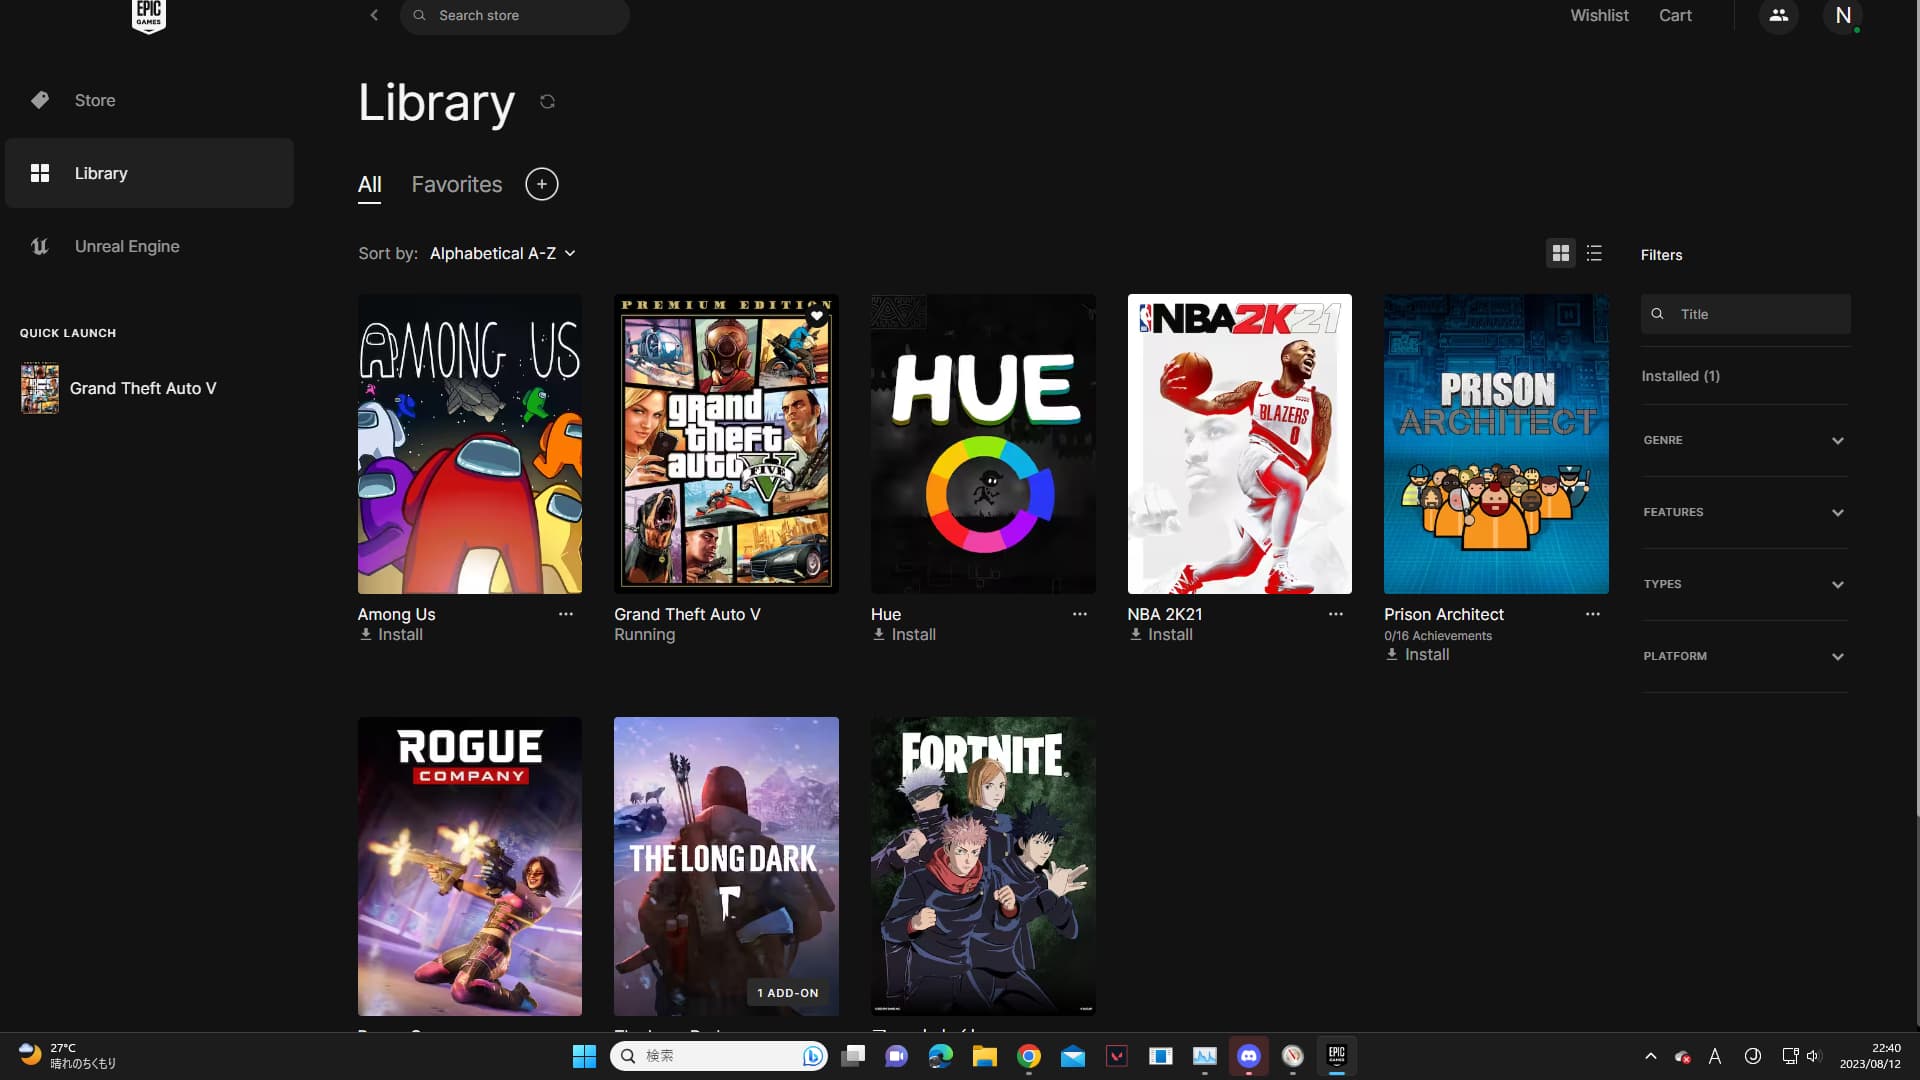The width and height of the screenshot is (1920, 1080).
Task: Click the Epic Games logo
Action: (148, 15)
